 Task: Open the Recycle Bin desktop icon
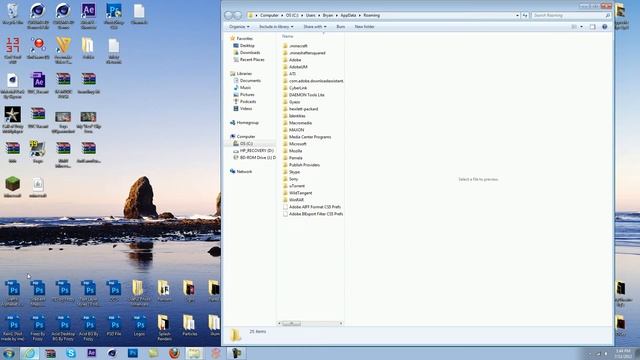pos(12,14)
